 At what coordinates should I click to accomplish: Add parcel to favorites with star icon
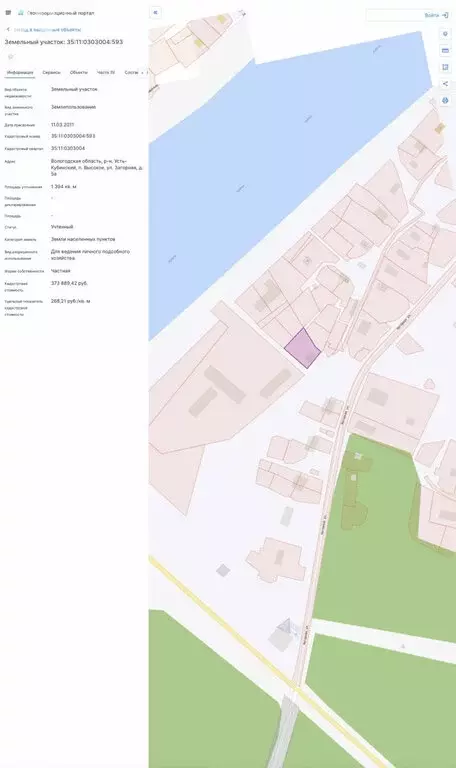[10, 57]
